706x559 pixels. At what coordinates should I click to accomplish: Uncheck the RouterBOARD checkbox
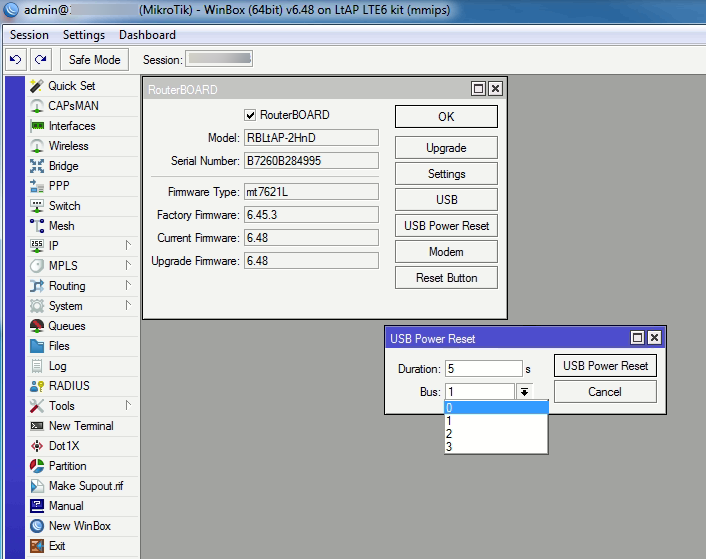pos(250,115)
